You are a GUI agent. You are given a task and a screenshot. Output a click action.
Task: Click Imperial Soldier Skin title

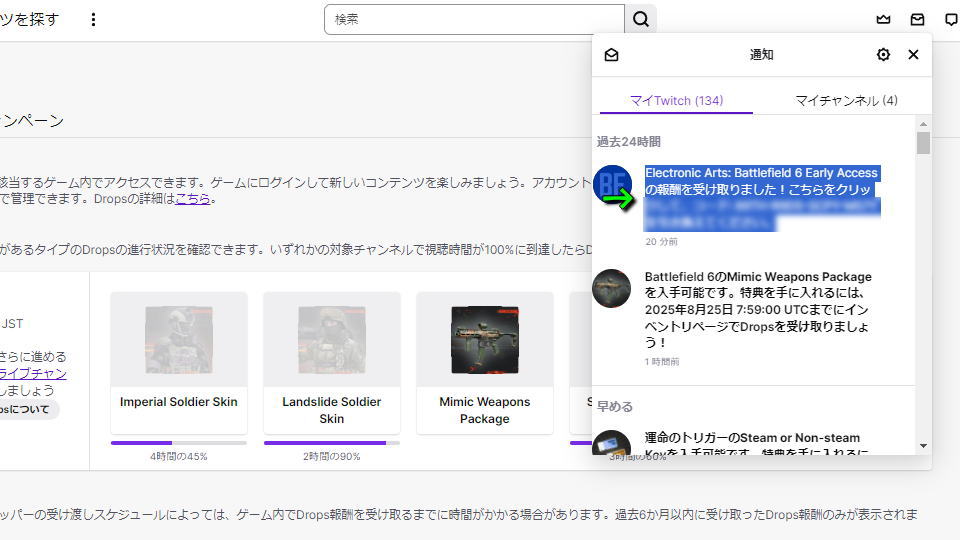pyautogui.click(x=179, y=402)
